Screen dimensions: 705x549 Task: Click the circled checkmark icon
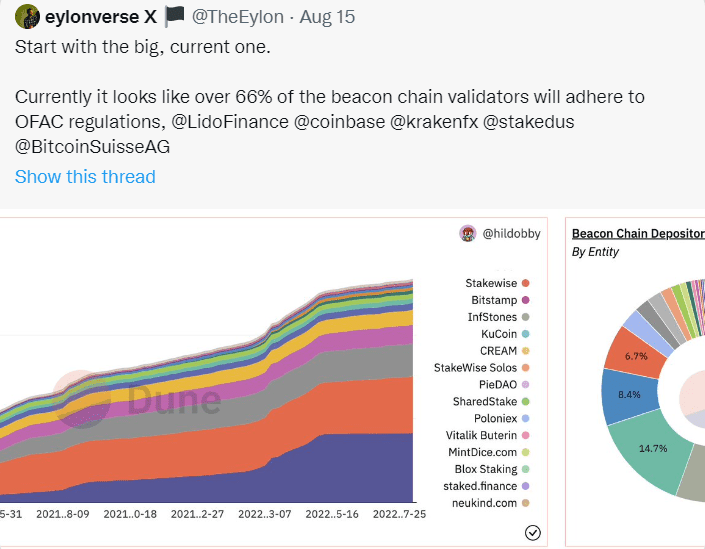click(x=533, y=533)
